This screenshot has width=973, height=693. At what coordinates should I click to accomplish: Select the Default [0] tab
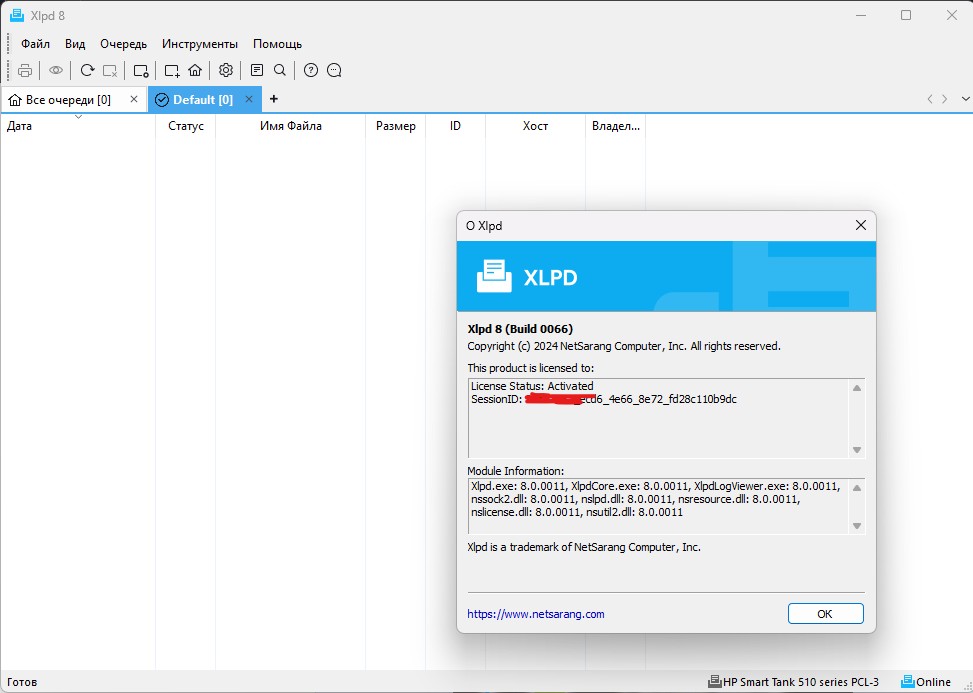(203, 100)
